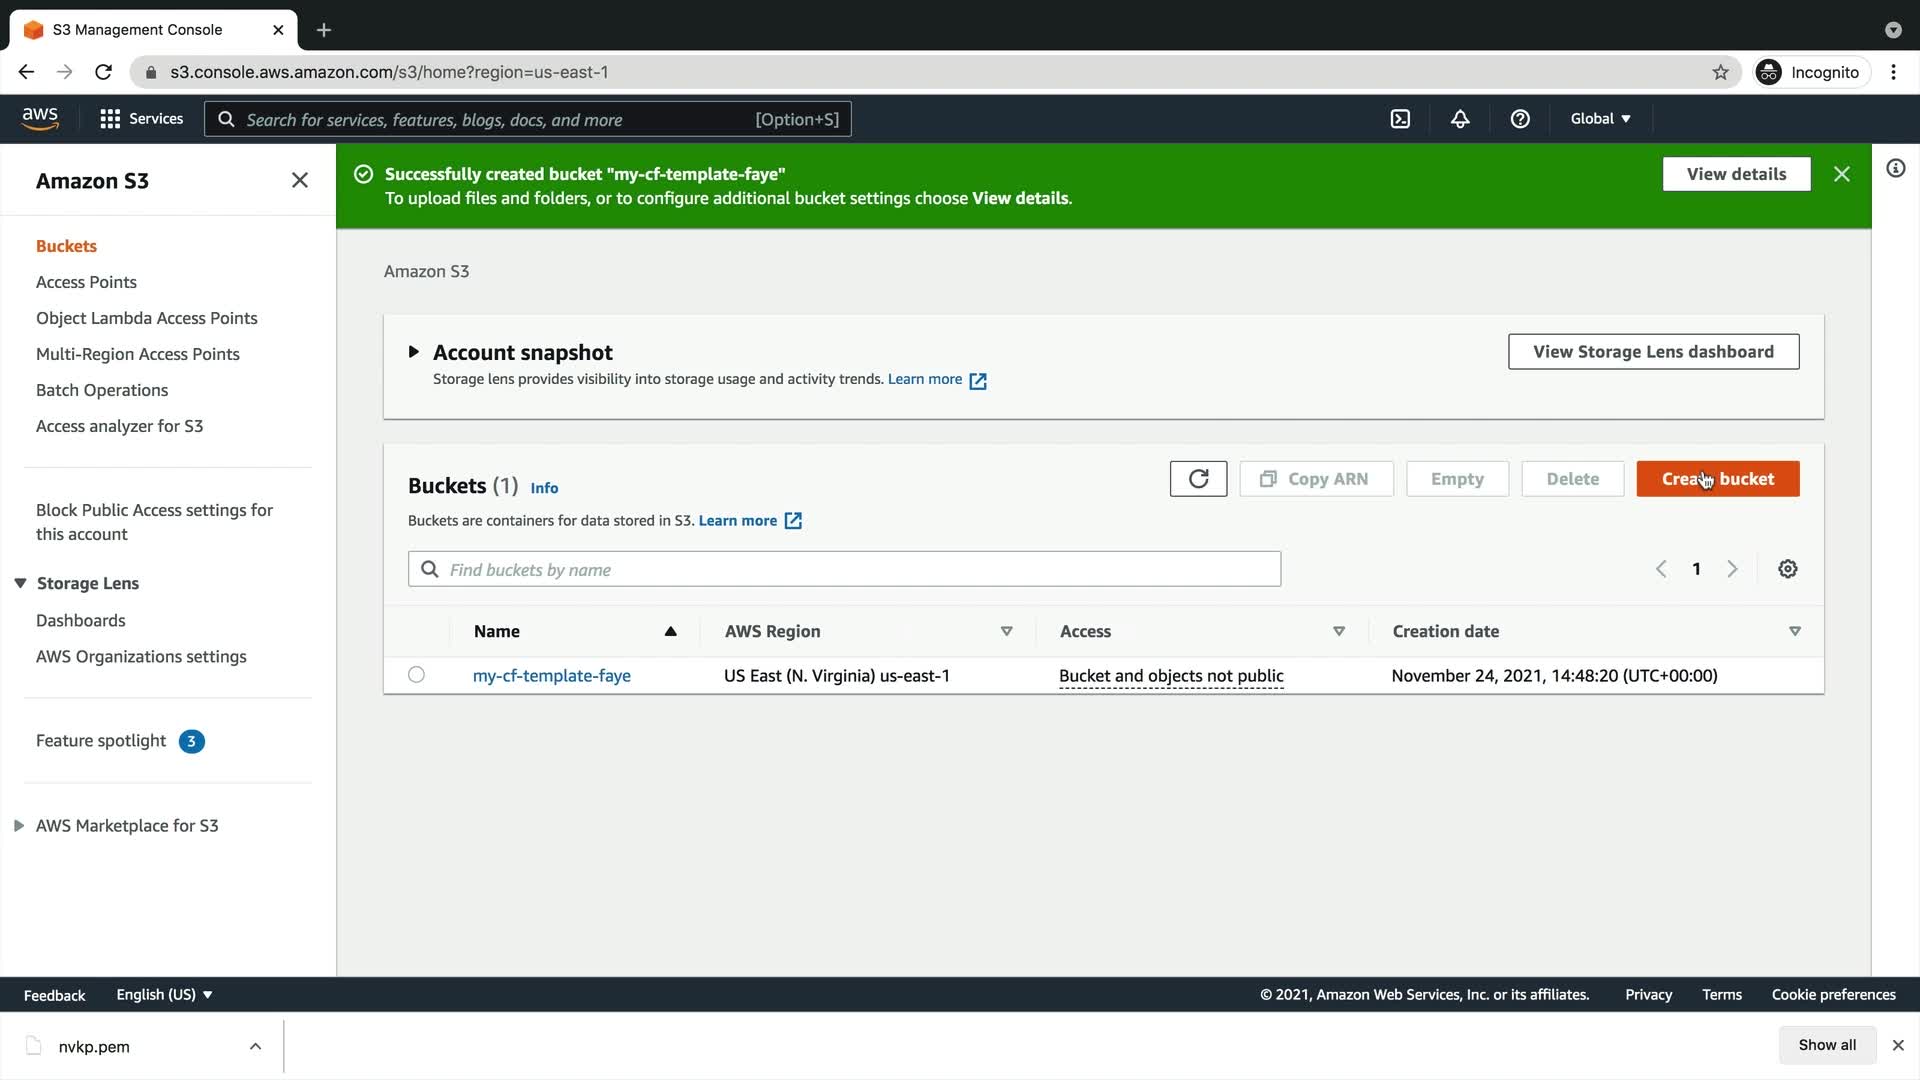Collapse the Storage Lens section

coord(20,583)
